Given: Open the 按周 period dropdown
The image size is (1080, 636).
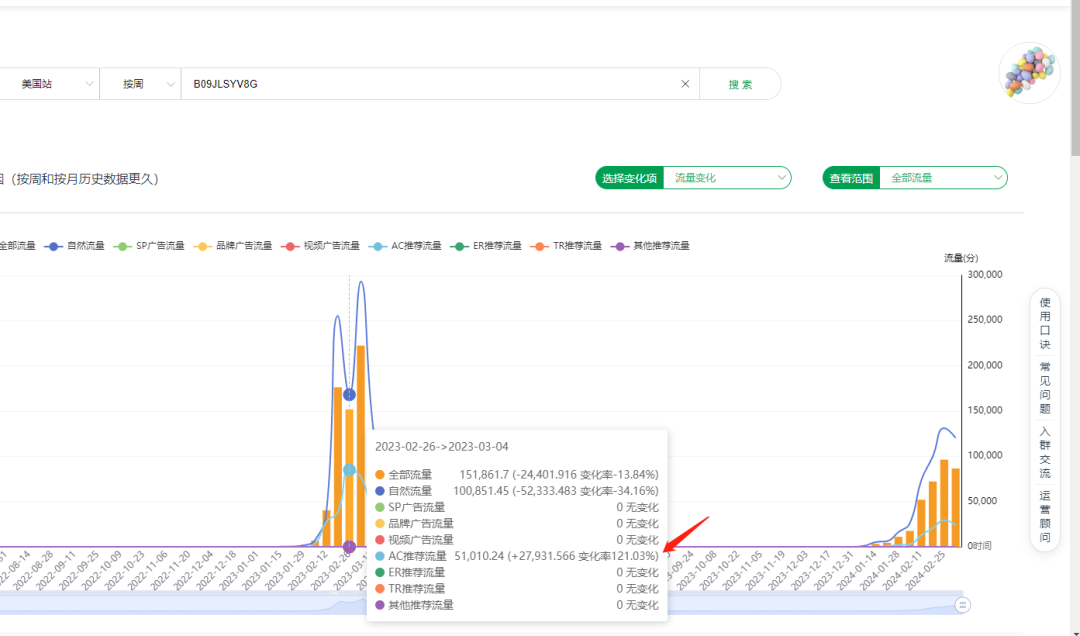Looking at the screenshot, I should [141, 84].
